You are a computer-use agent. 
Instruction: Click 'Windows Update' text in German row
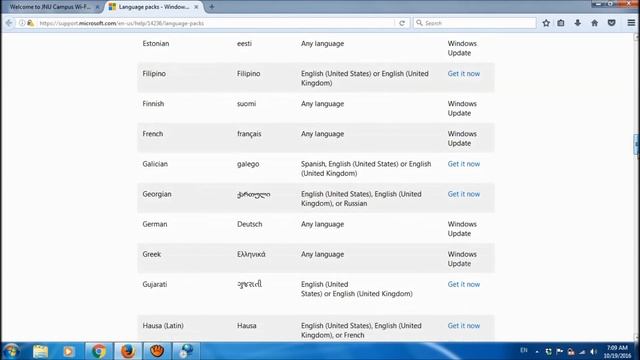click(x=462, y=229)
